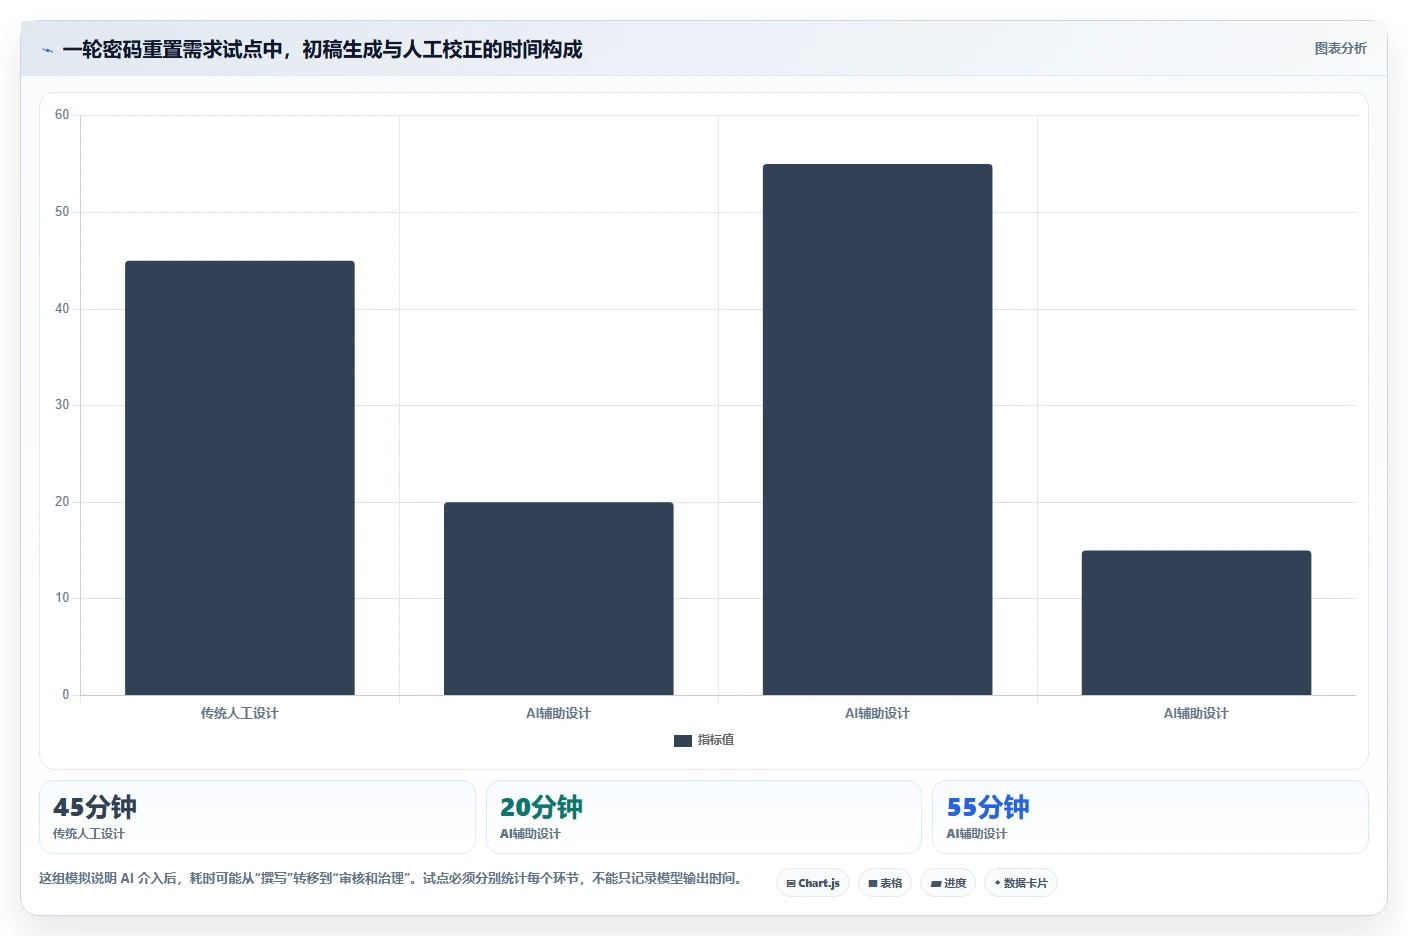Image resolution: width=1408 pixels, height=936 pixels.
Task: Click the 图表分析 label in the header
Action: (1340, 48)
